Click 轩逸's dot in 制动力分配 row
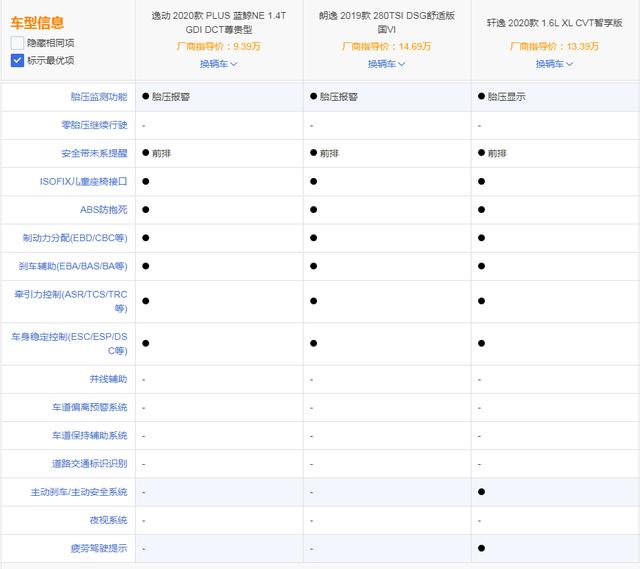 (482, 238)
